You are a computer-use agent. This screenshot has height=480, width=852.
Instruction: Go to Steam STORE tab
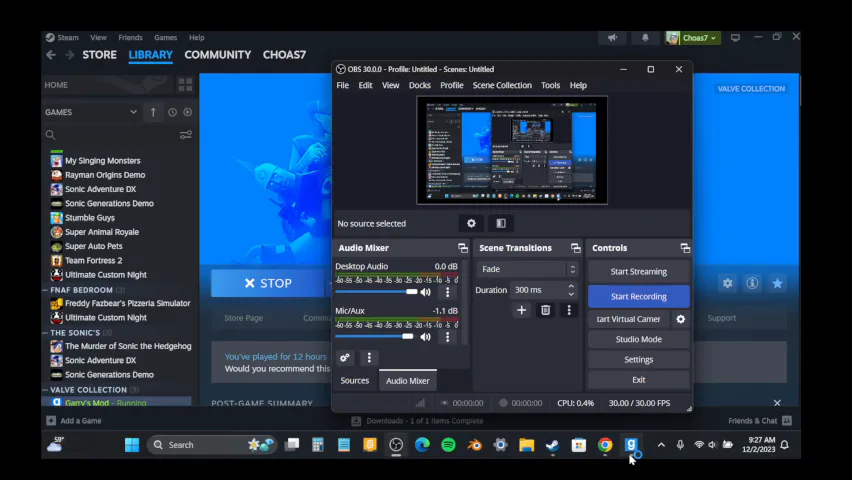click(x=99, y=55)
